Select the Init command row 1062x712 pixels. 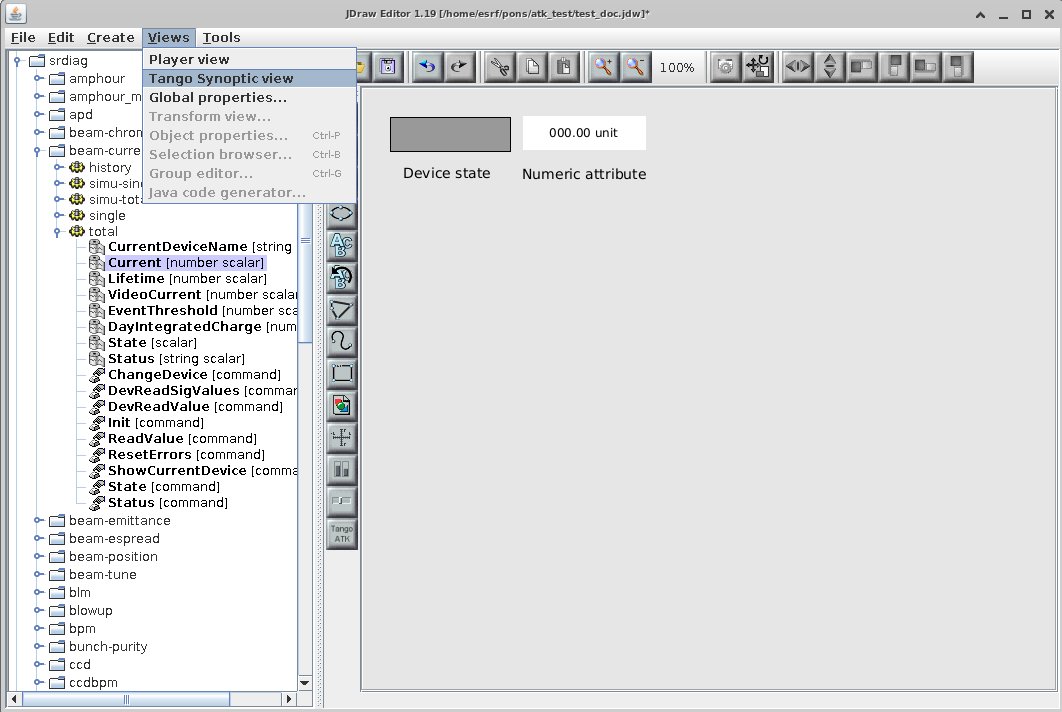pos(156,423)
